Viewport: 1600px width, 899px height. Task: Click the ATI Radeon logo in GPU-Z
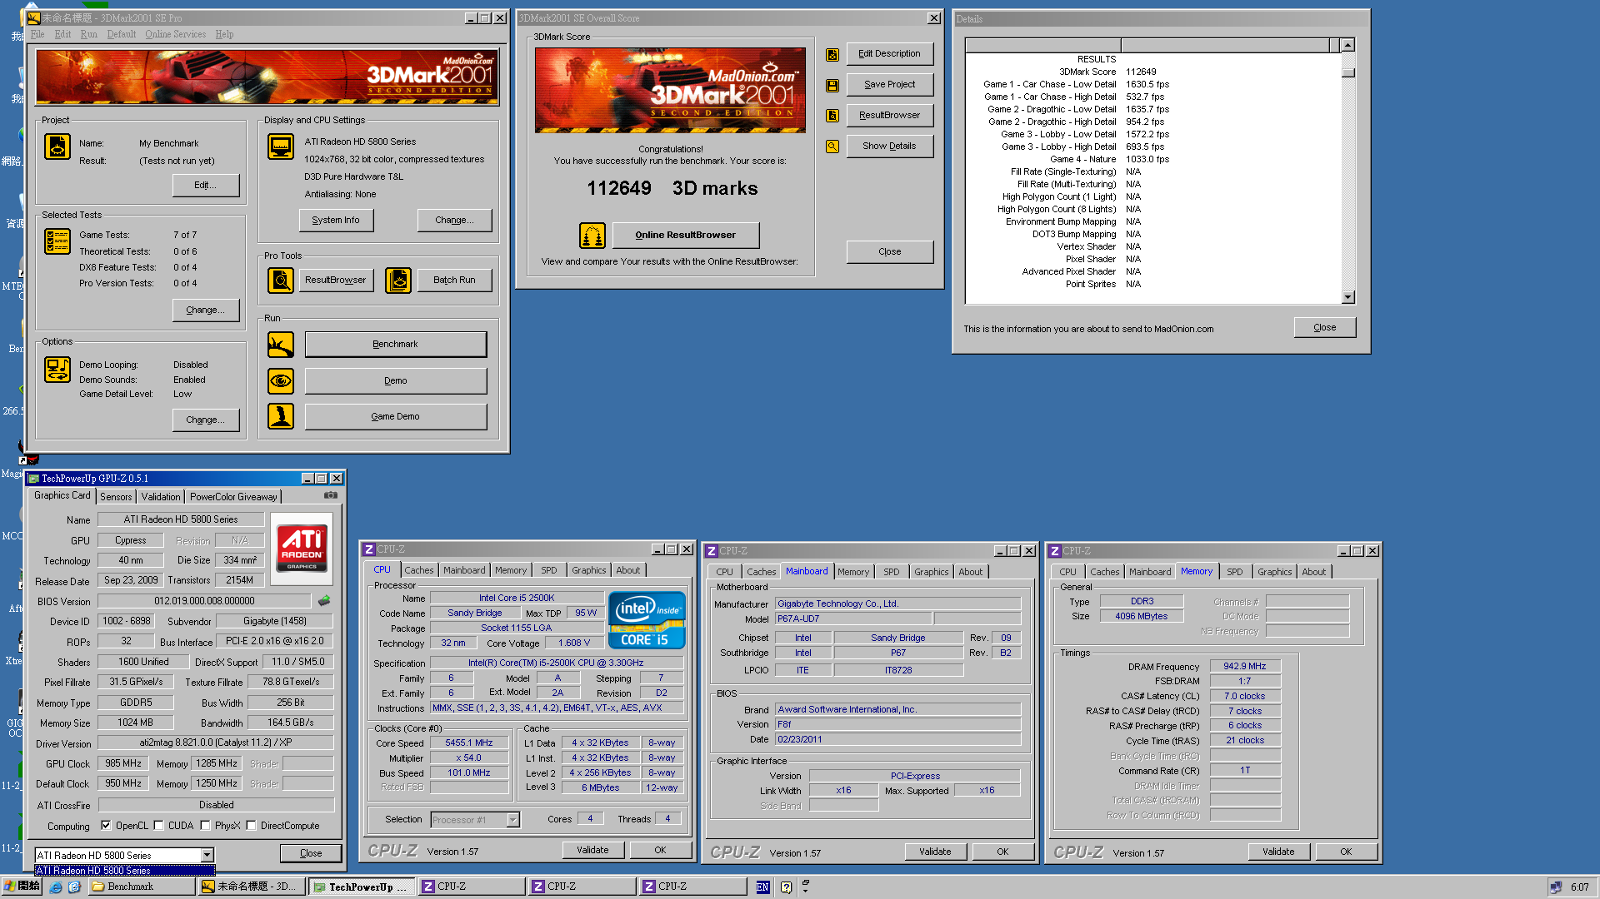[x=302, y=547]
